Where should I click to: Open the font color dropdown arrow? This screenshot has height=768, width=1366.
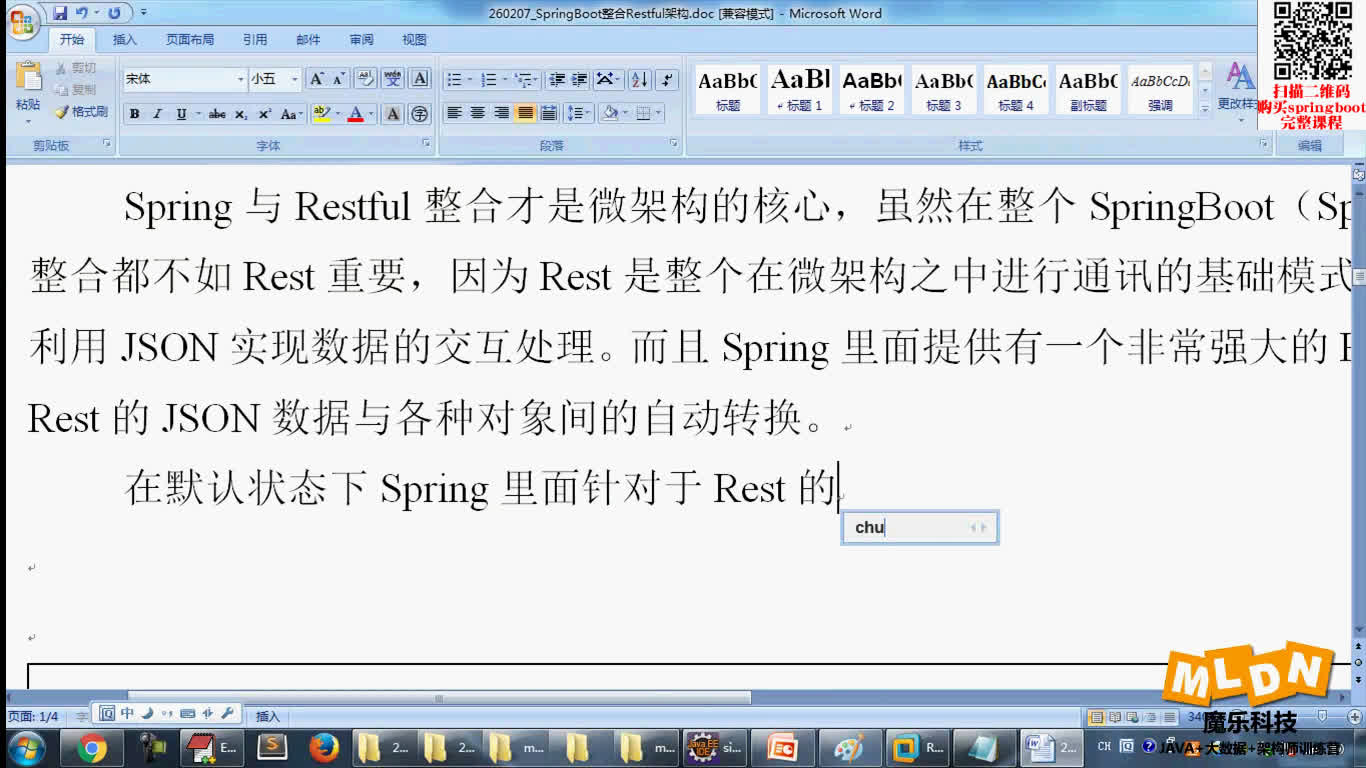[x=371, y=114]
